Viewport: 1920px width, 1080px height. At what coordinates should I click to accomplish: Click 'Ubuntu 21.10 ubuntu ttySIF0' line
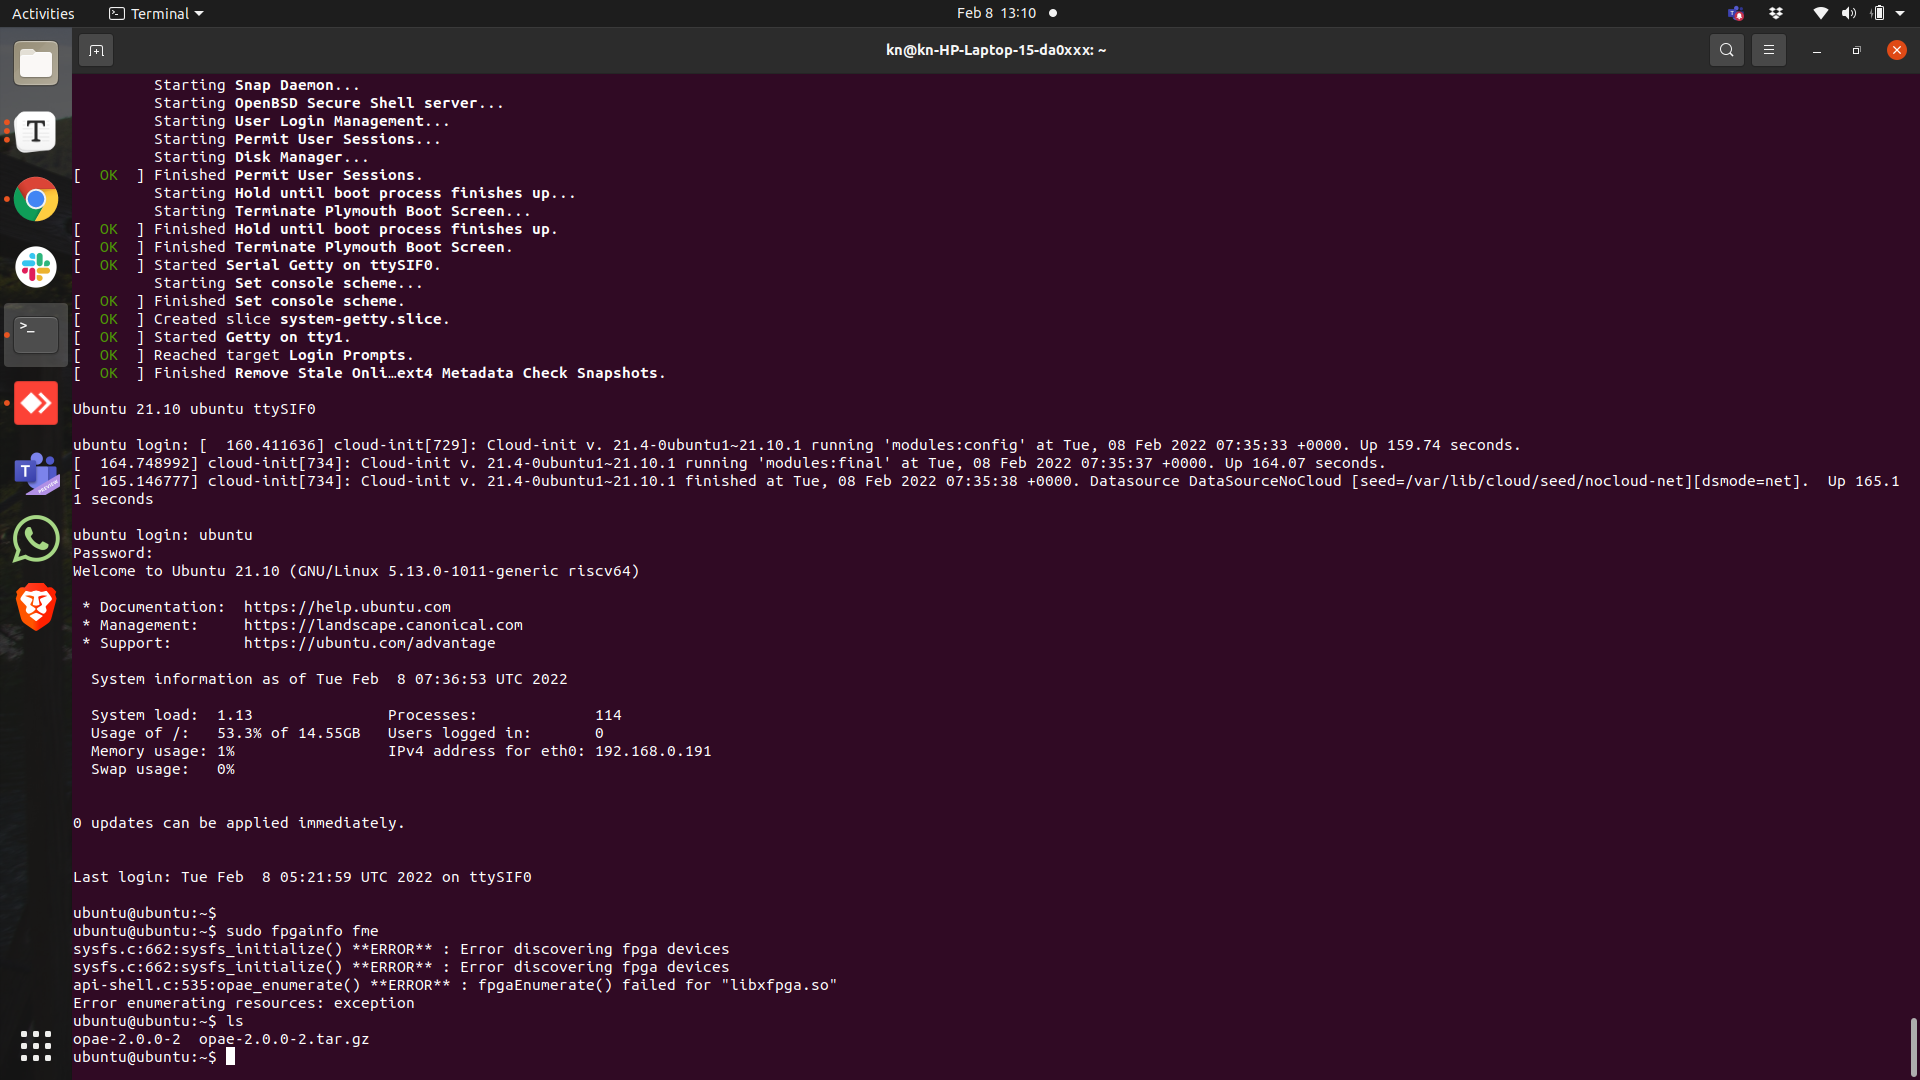click(x=194, y=409)
